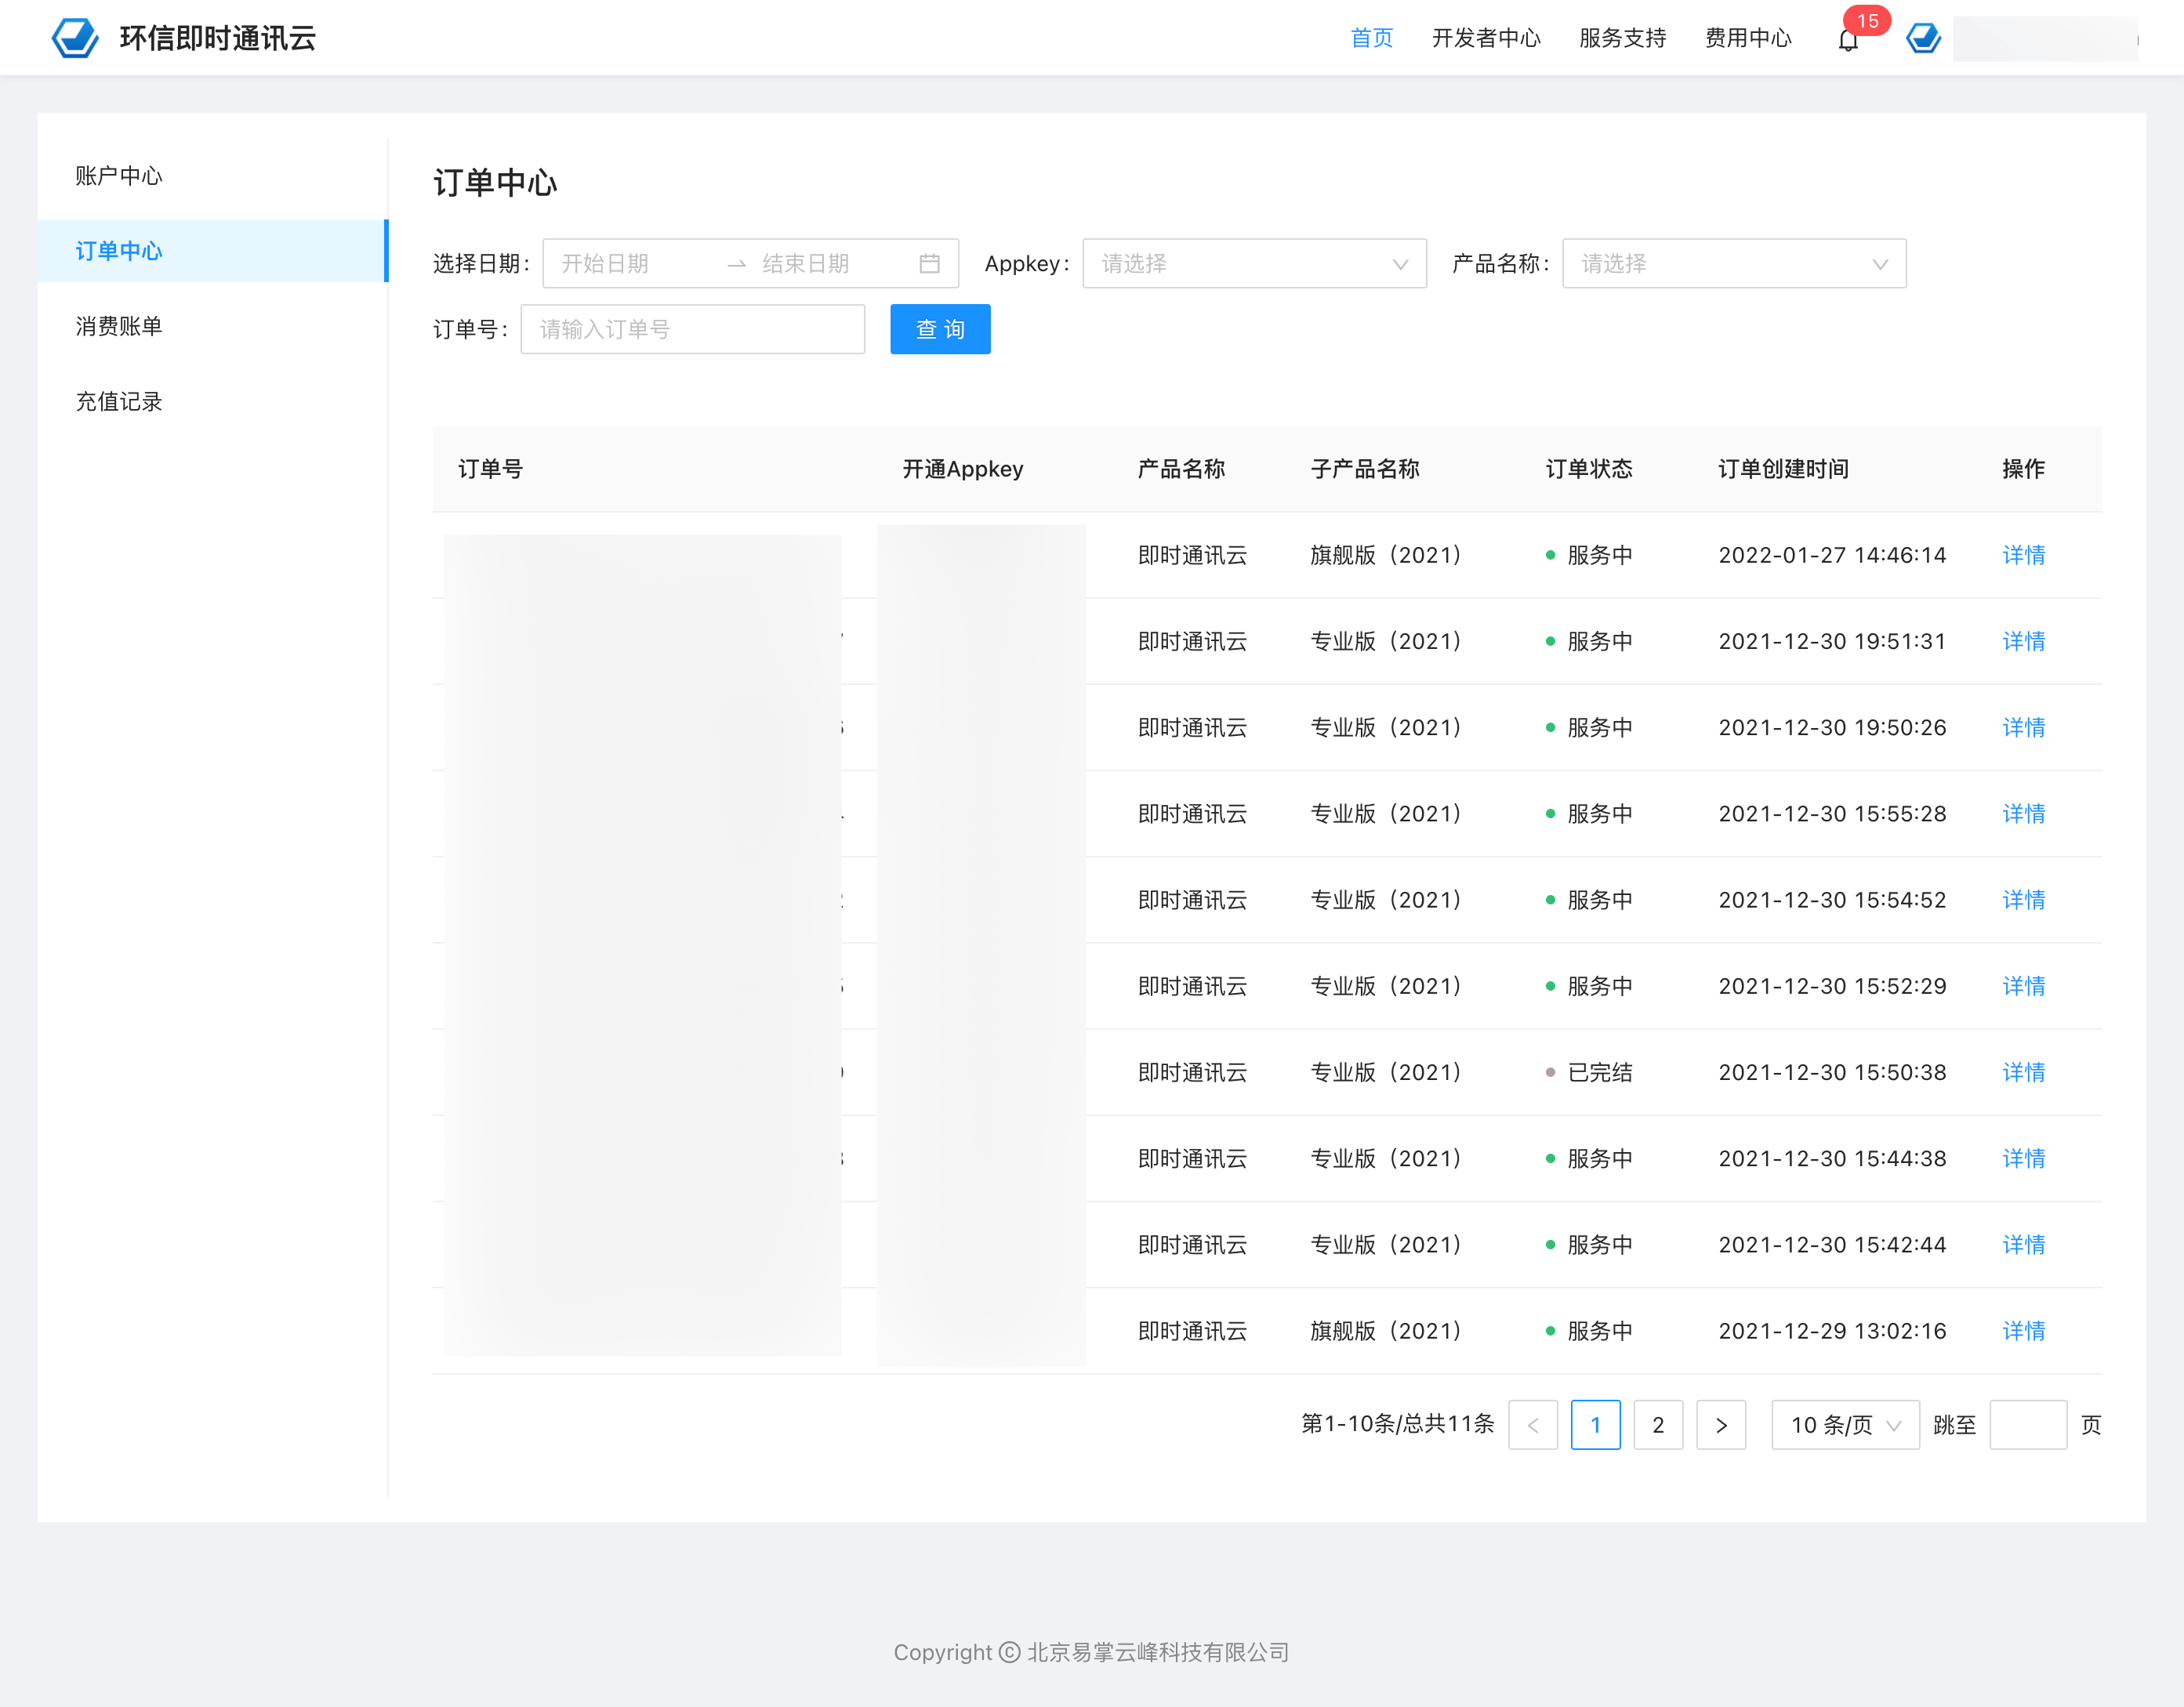The width and height of the screenshot is (2184, 1707).
Task: Click the Easemob logo in the header
Action: tap(75, 38)
